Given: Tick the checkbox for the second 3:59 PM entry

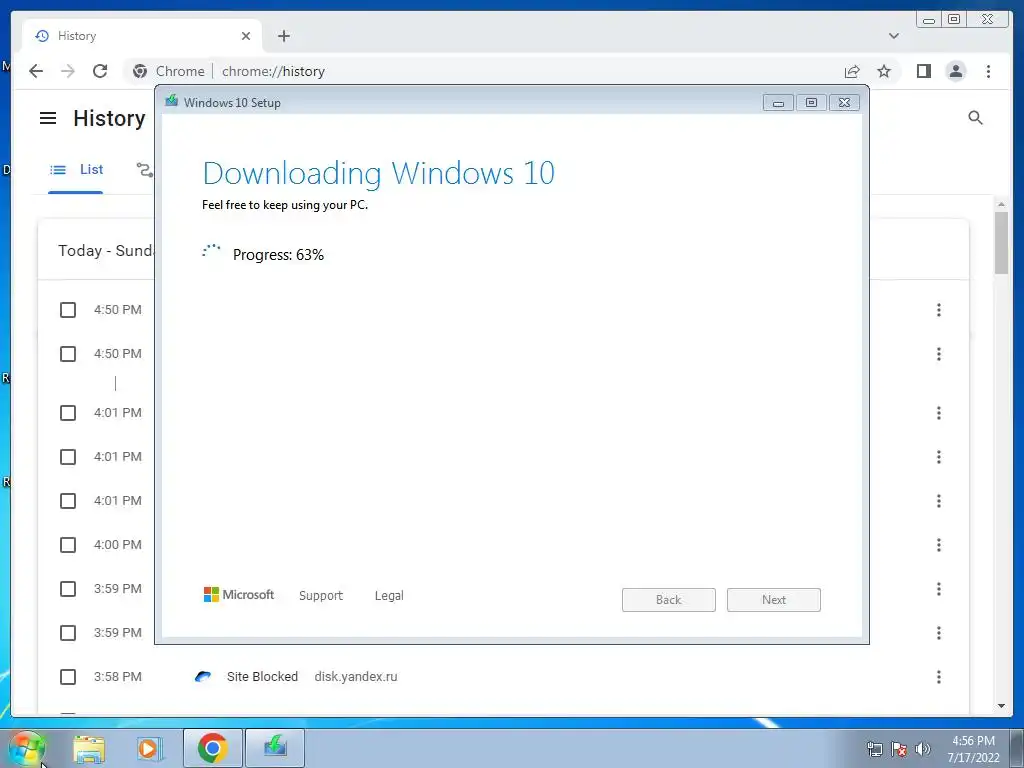Looking at the screenshot, I should click(x=68, y=633).
